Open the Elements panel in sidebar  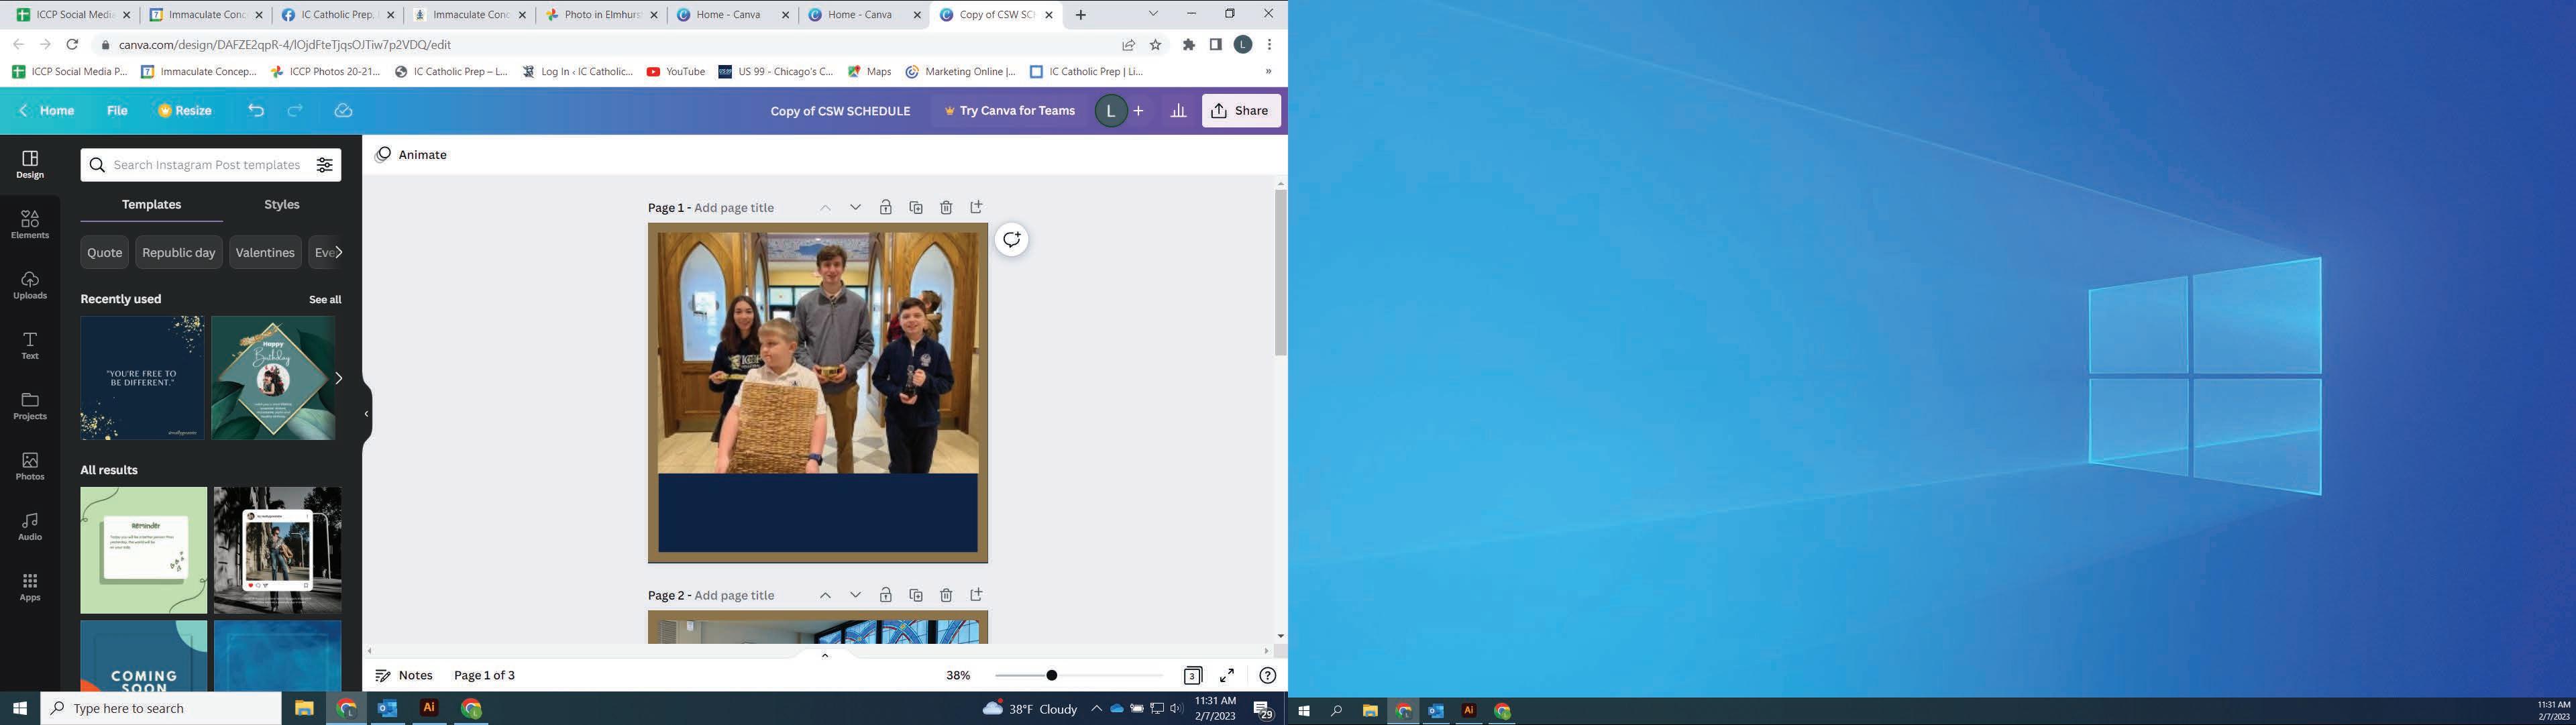tap(29, 224)
